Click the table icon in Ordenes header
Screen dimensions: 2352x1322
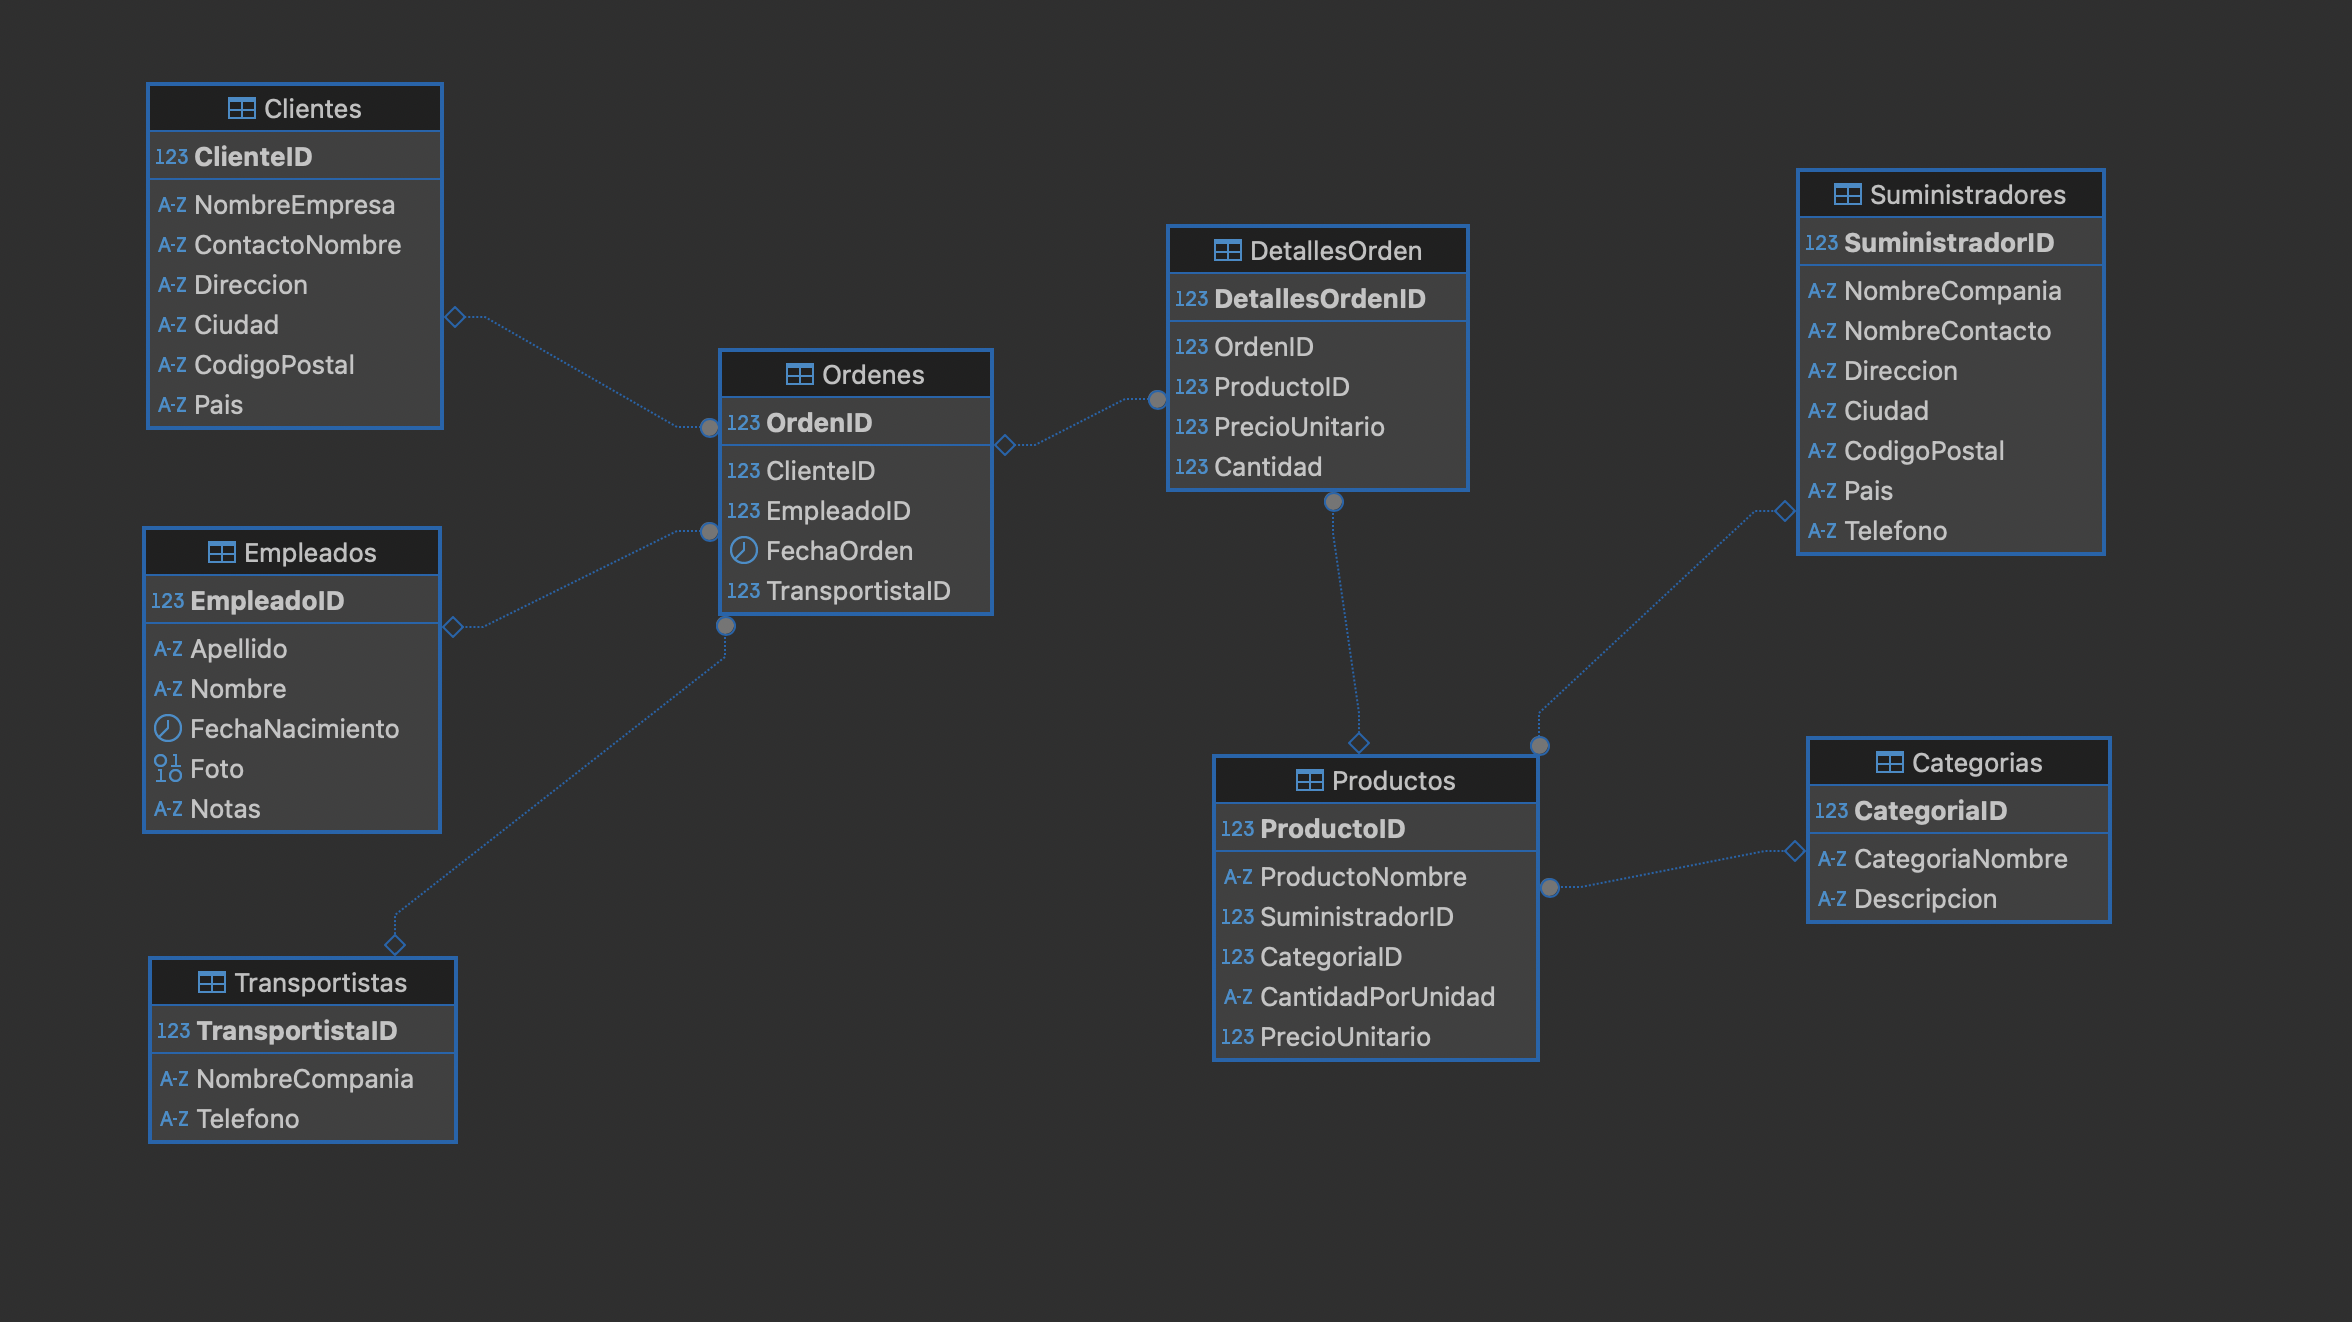pos(799,375)
